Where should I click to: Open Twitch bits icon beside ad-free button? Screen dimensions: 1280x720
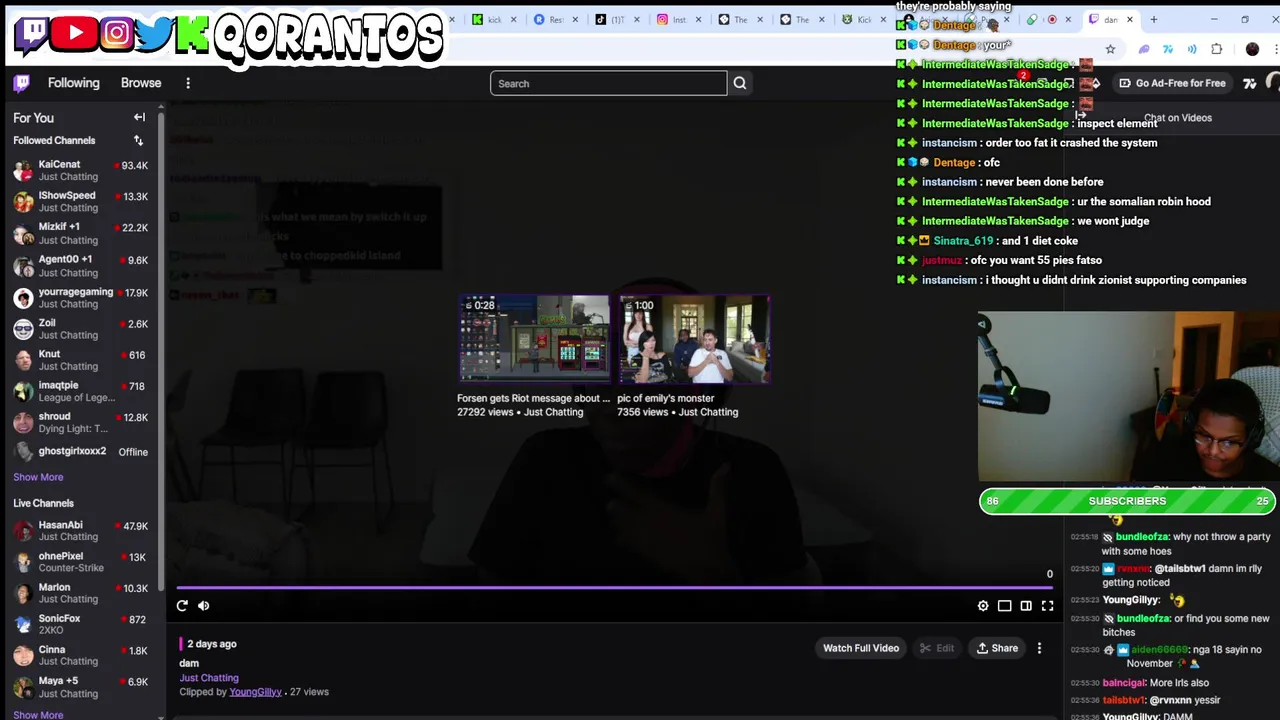[x=1096, y=83]
